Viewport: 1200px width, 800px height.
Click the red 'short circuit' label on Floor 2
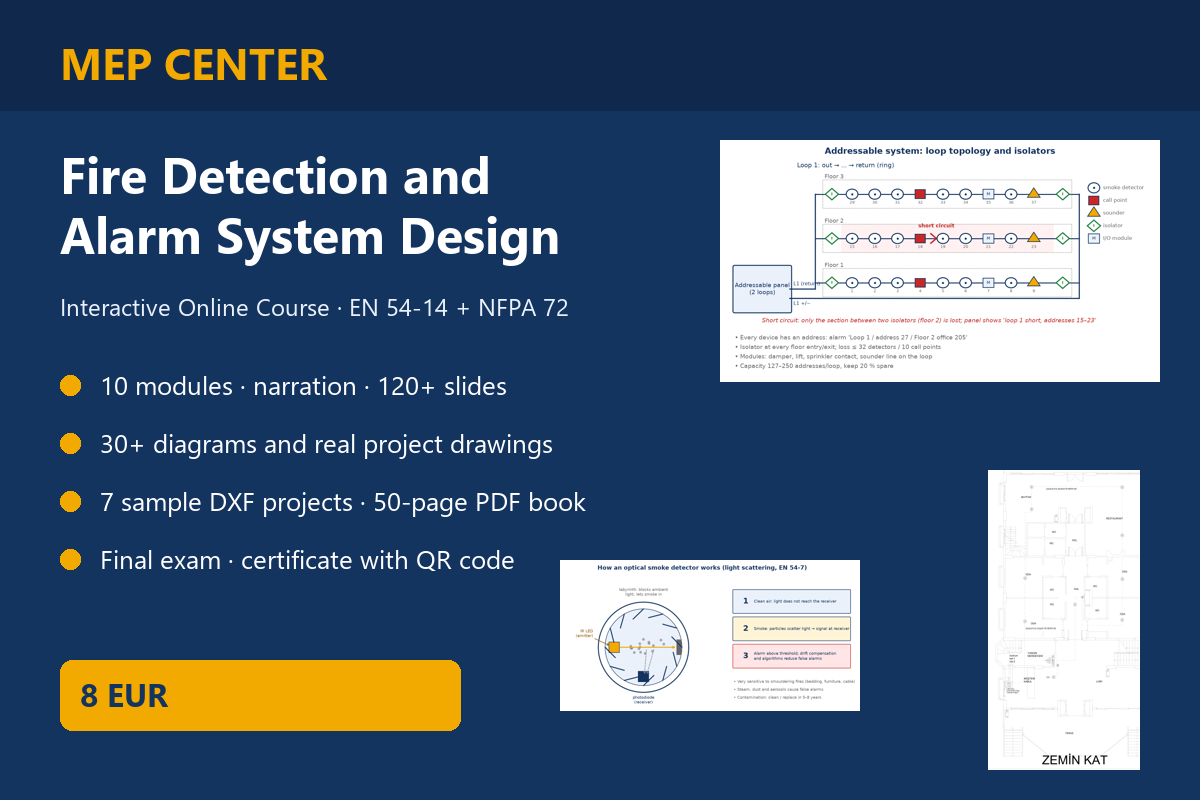(936, 225)
